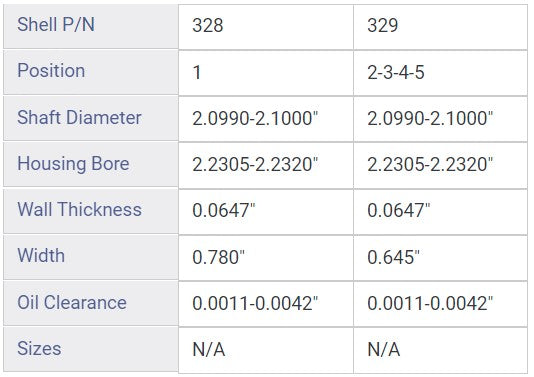534x377 pixels.
Task: Click the Sizes row label
Action: click(x=91, y=349)
